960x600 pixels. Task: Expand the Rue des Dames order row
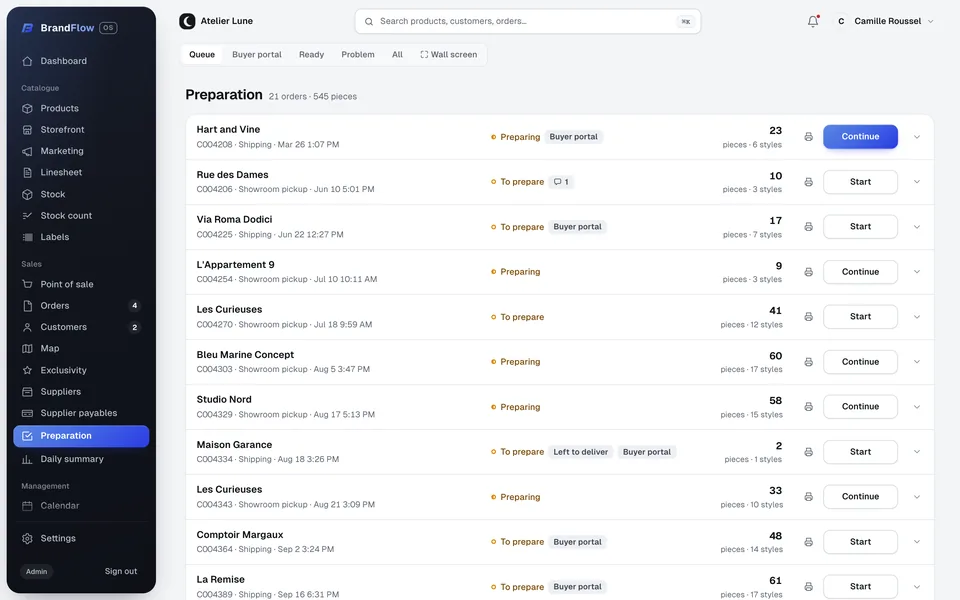coord(917,182)
